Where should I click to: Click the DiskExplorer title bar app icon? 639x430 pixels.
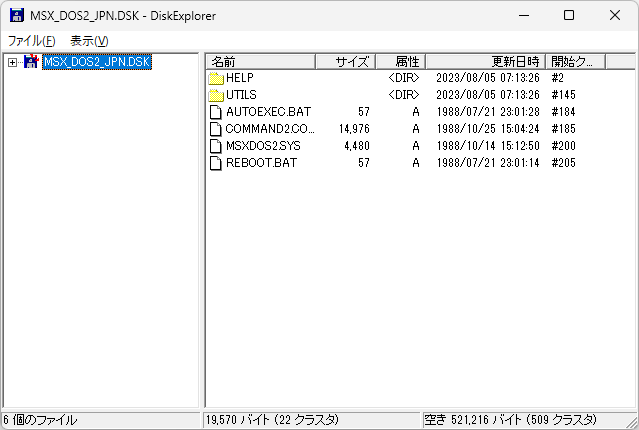(x=17, y=15)
